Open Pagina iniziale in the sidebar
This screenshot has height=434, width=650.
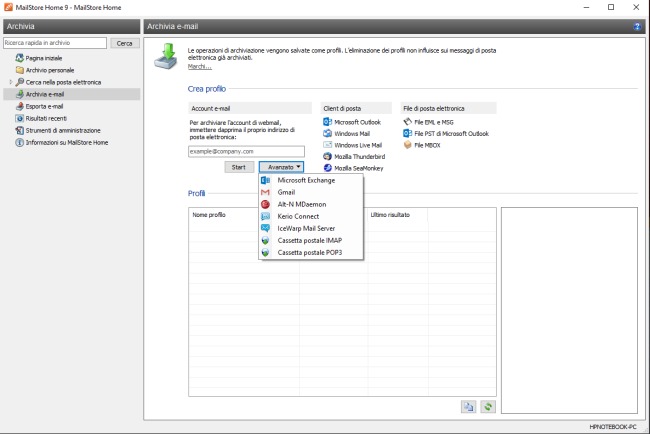pyautogui.click(x=44, y=58)
